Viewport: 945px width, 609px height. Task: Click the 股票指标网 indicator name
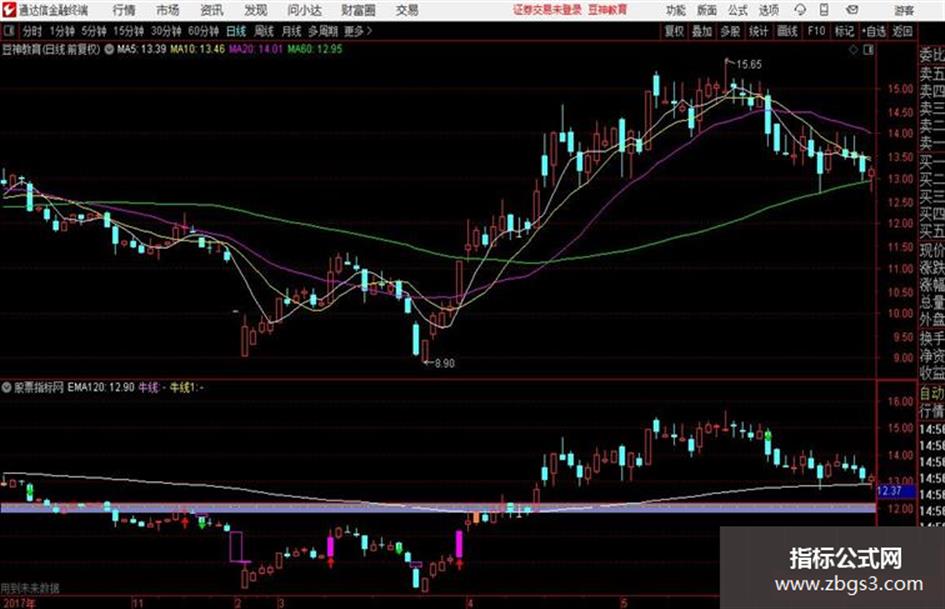pyautogui.click(x=39, y=387)
